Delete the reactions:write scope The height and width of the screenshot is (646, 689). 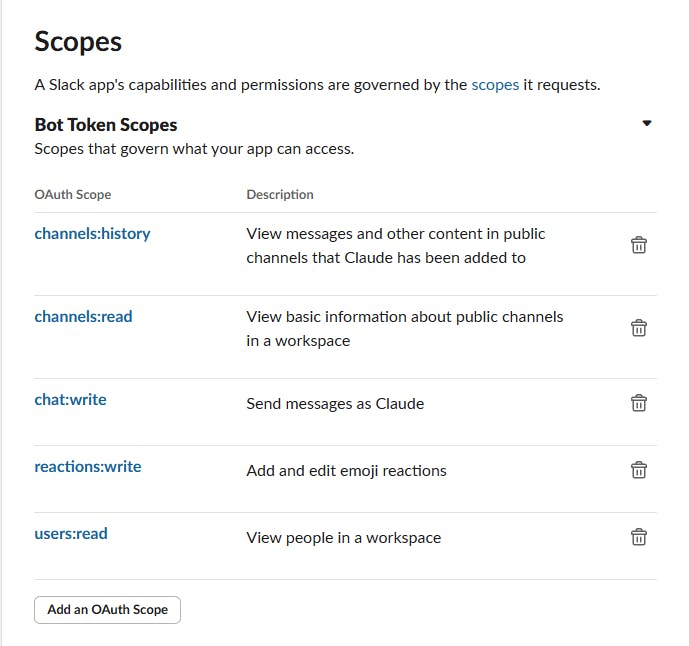click(x=638, y=470)
